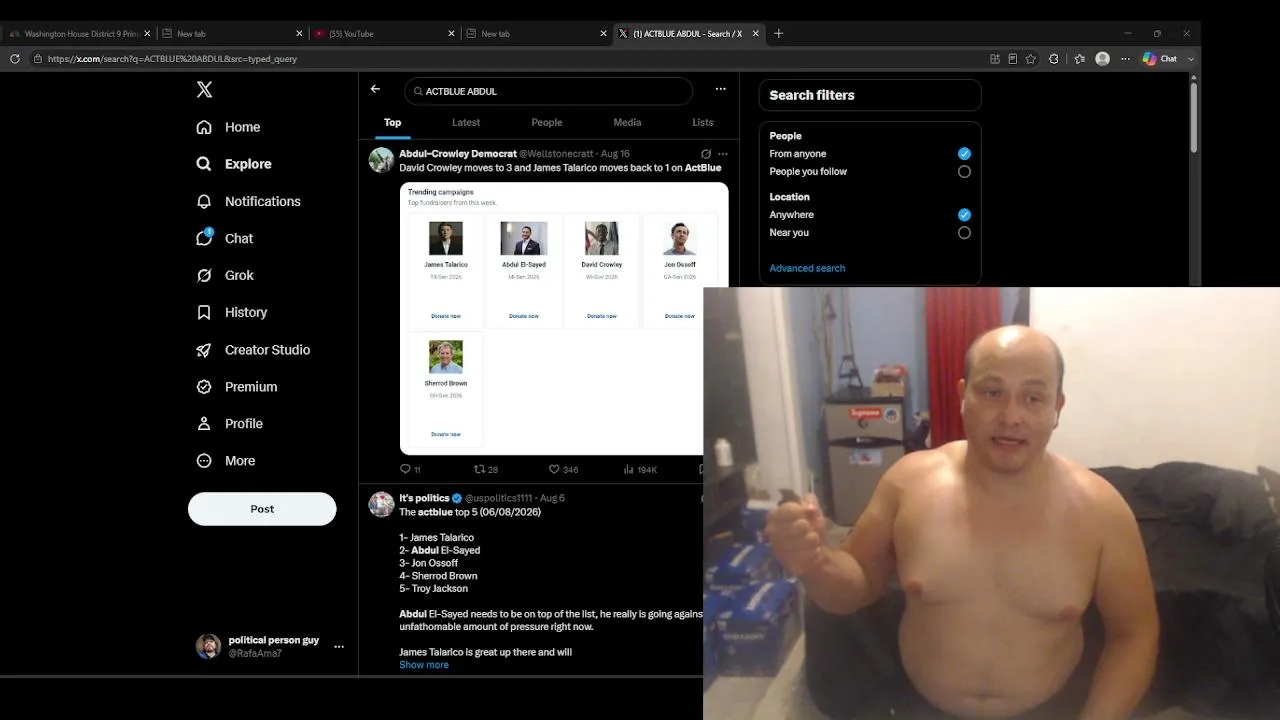
Task: Click the ACTBLUE ABDUL search field
Action: pyautogui.click(x=549, y=91)
